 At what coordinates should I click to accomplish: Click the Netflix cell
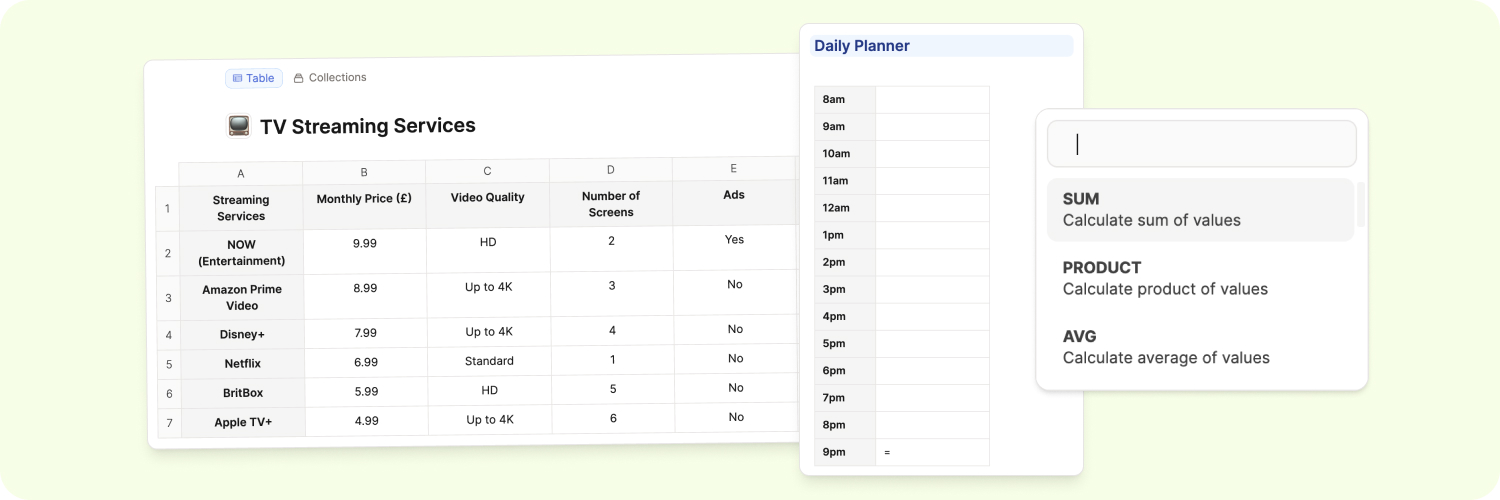coord(242,364)
